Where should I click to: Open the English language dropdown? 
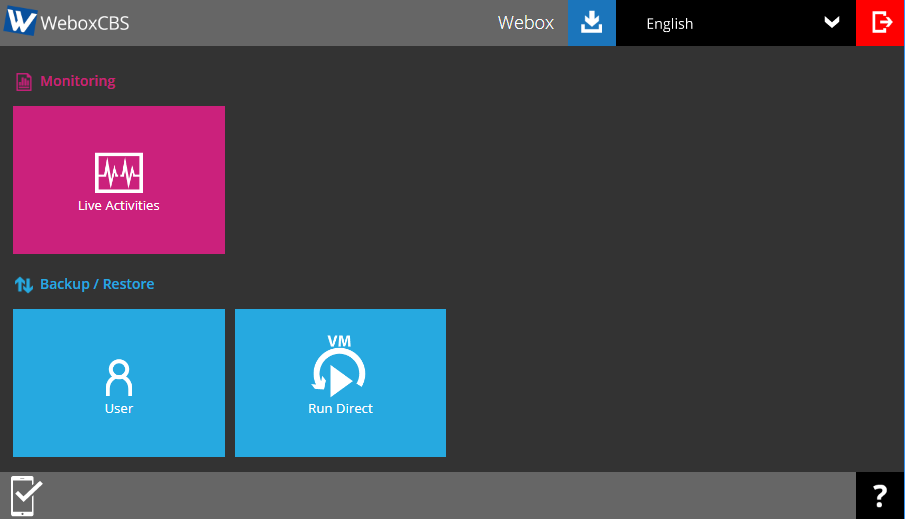point(670,24)
